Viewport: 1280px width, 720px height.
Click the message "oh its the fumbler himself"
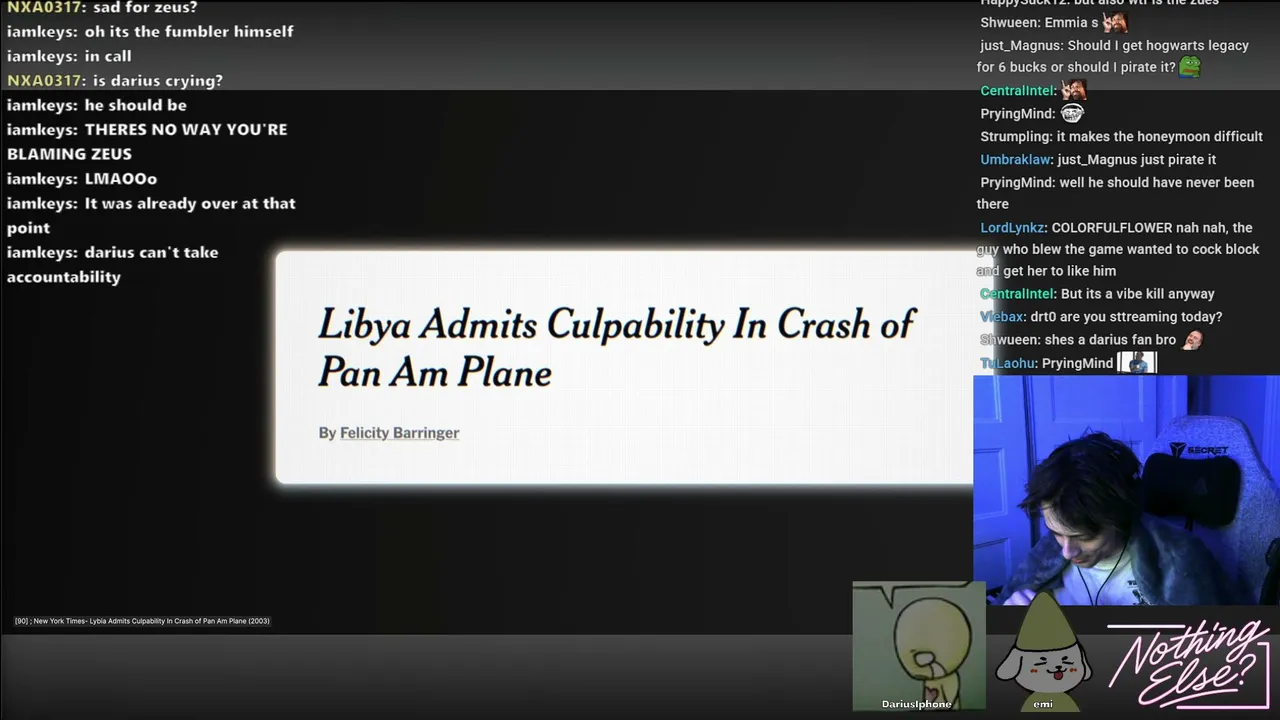(189, 31)
